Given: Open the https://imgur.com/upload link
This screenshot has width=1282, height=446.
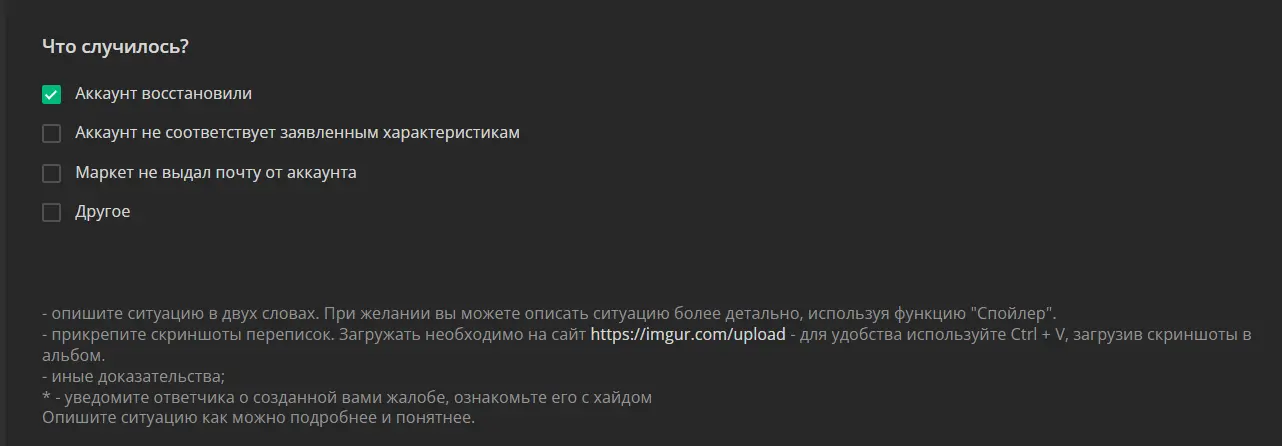Looking at the screenshot, I should click(688, 335).
